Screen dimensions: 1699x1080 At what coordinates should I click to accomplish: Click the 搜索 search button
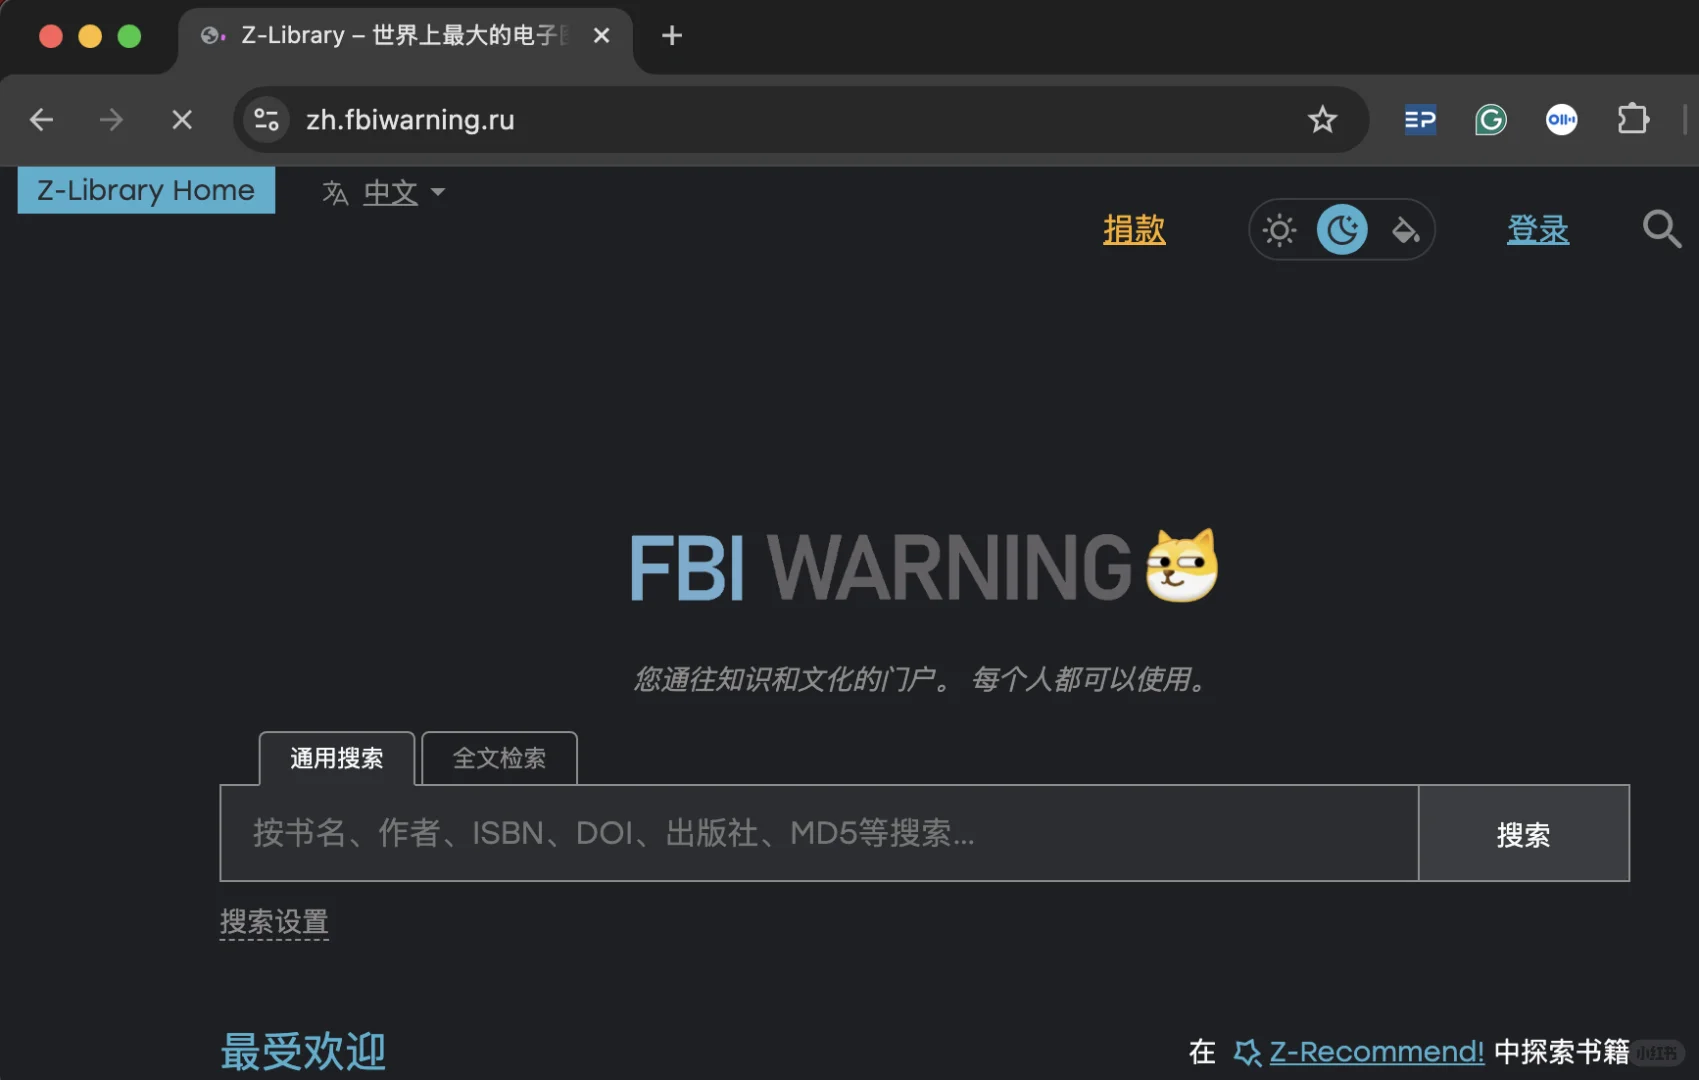1524,833
